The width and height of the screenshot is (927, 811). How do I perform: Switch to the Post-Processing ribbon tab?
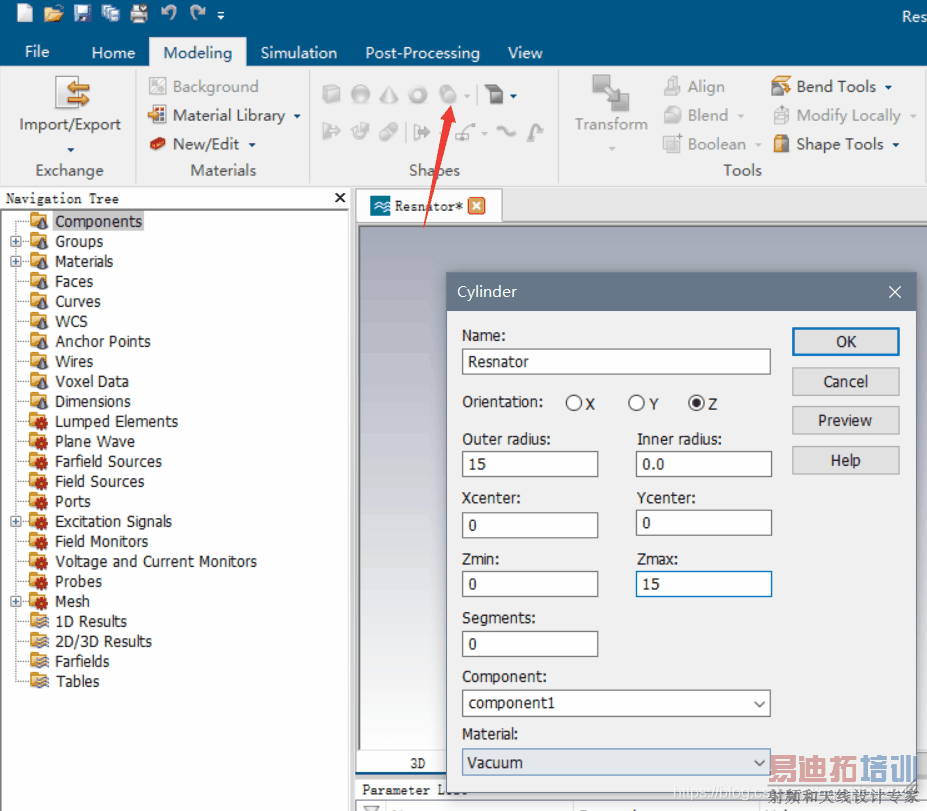coord(422,53)
